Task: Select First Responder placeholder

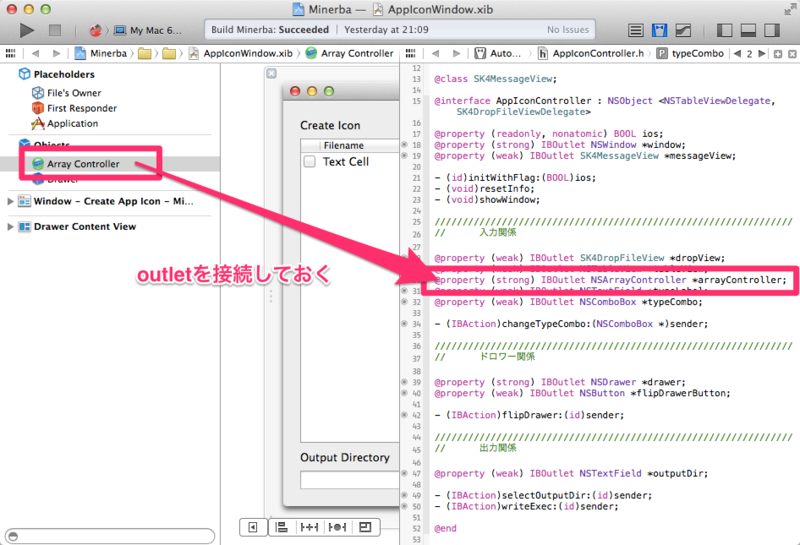Action: [x=74, y=108]
